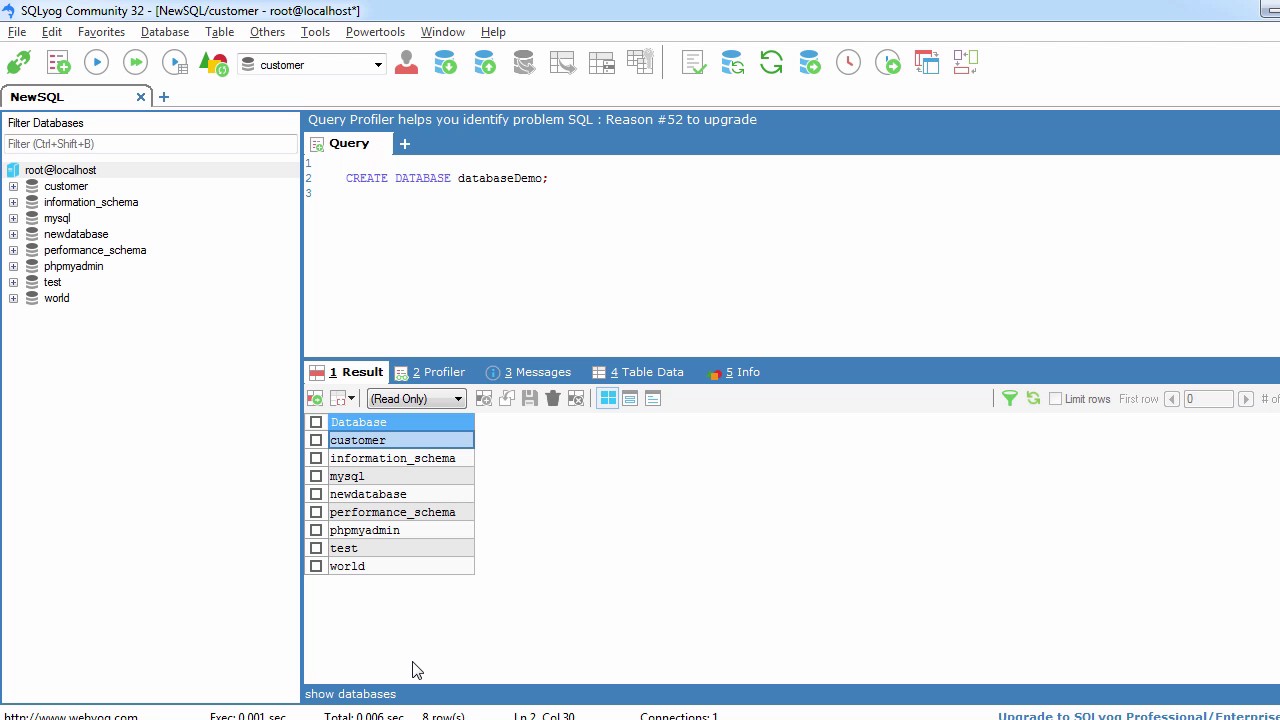Open the database synchronization icon

coord(732,63)
